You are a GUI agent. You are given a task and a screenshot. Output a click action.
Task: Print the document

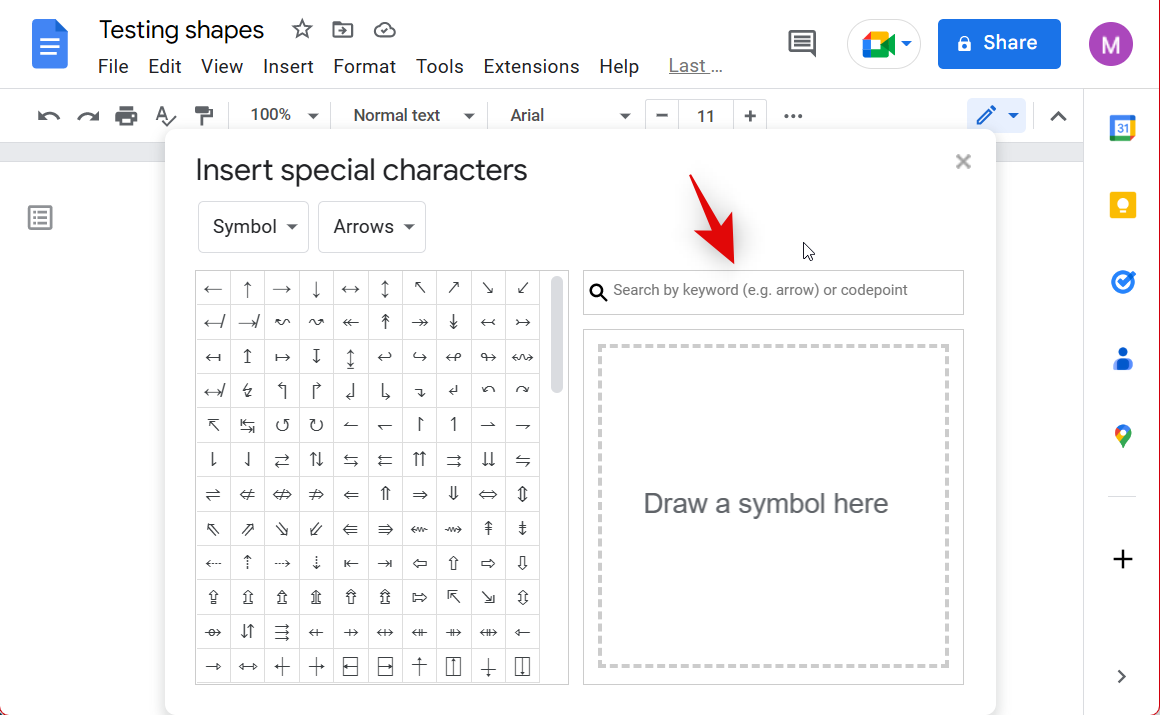(127, 115)
